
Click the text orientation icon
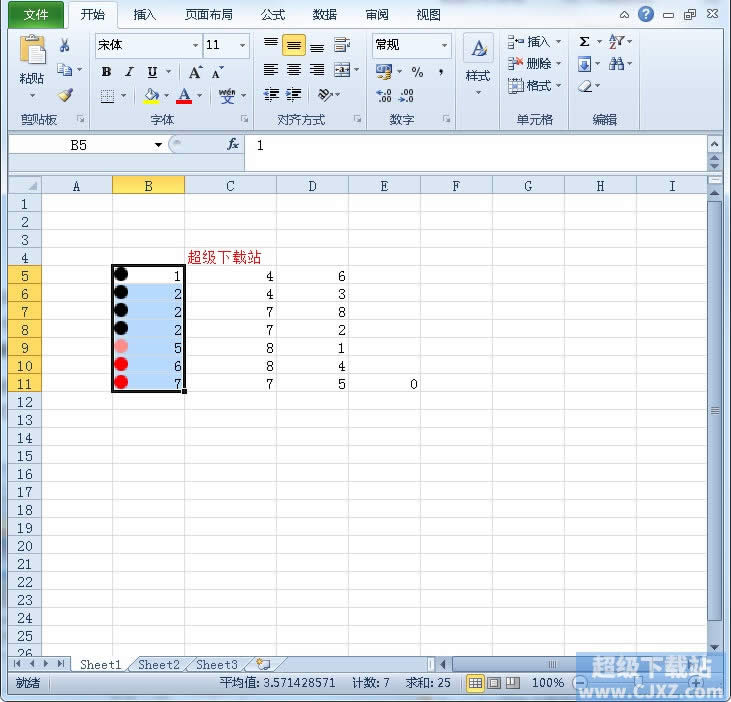tap(325, 95)
